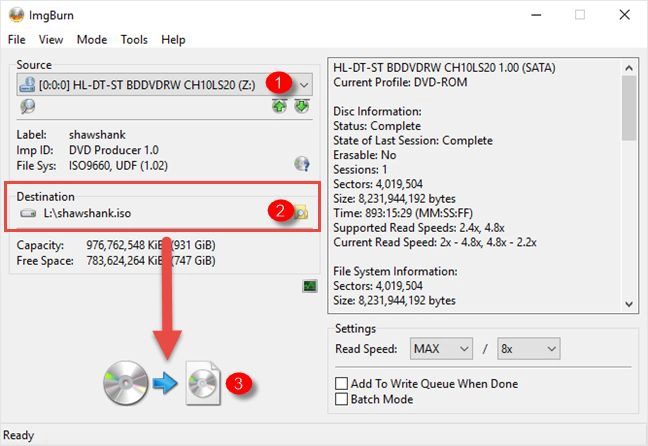
Task: Click info panel scroll up arrow
Action: click(x=629, y=68)
